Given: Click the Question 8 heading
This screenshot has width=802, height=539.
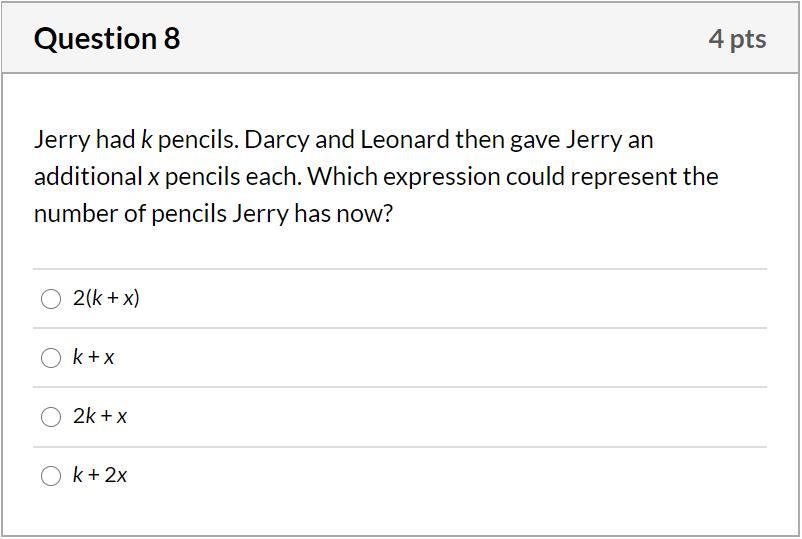Looking at the screenshot, I should 107,39.
